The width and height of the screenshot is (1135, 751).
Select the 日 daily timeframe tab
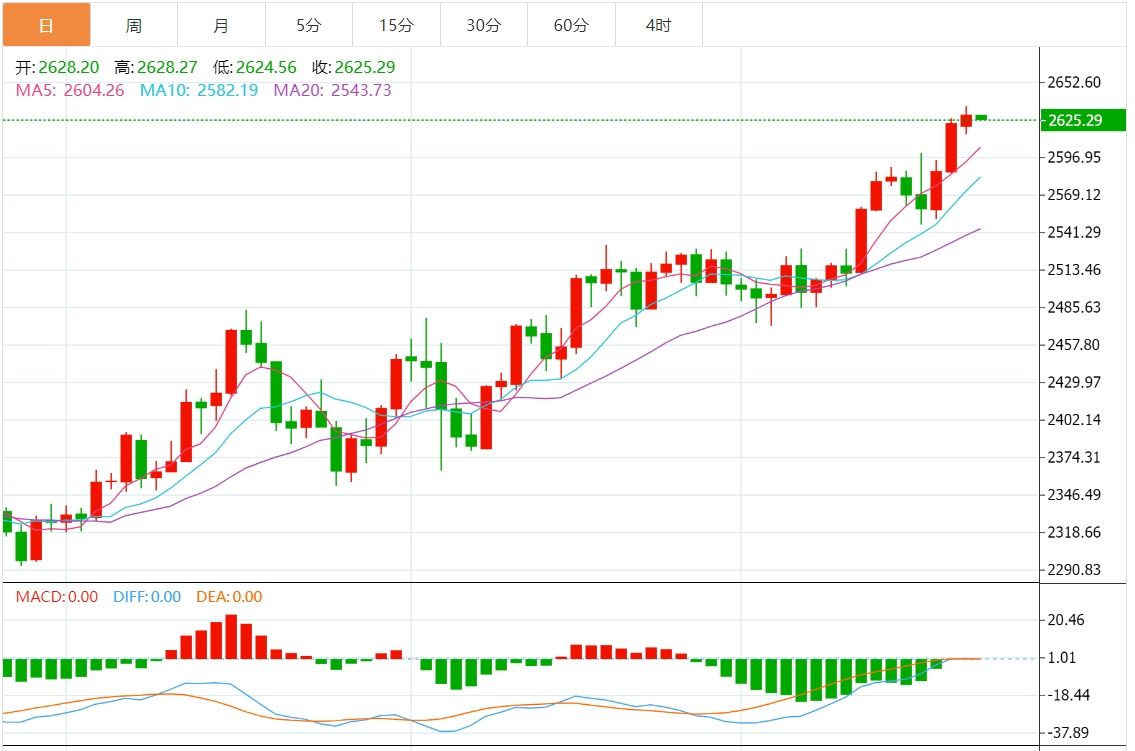click(x=46, y=25)
